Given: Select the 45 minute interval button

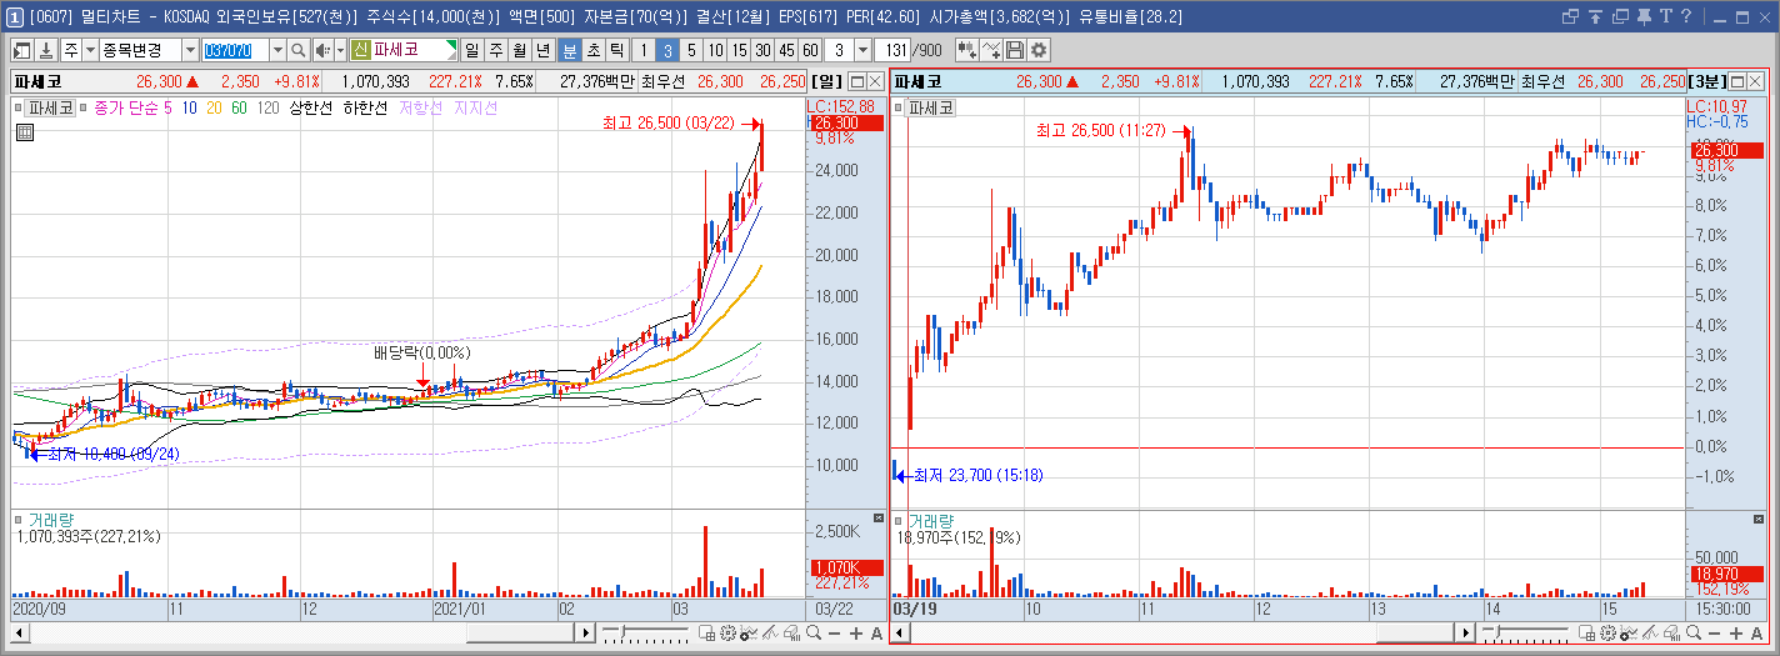Looking at the screenshot, I should [787, 50].
